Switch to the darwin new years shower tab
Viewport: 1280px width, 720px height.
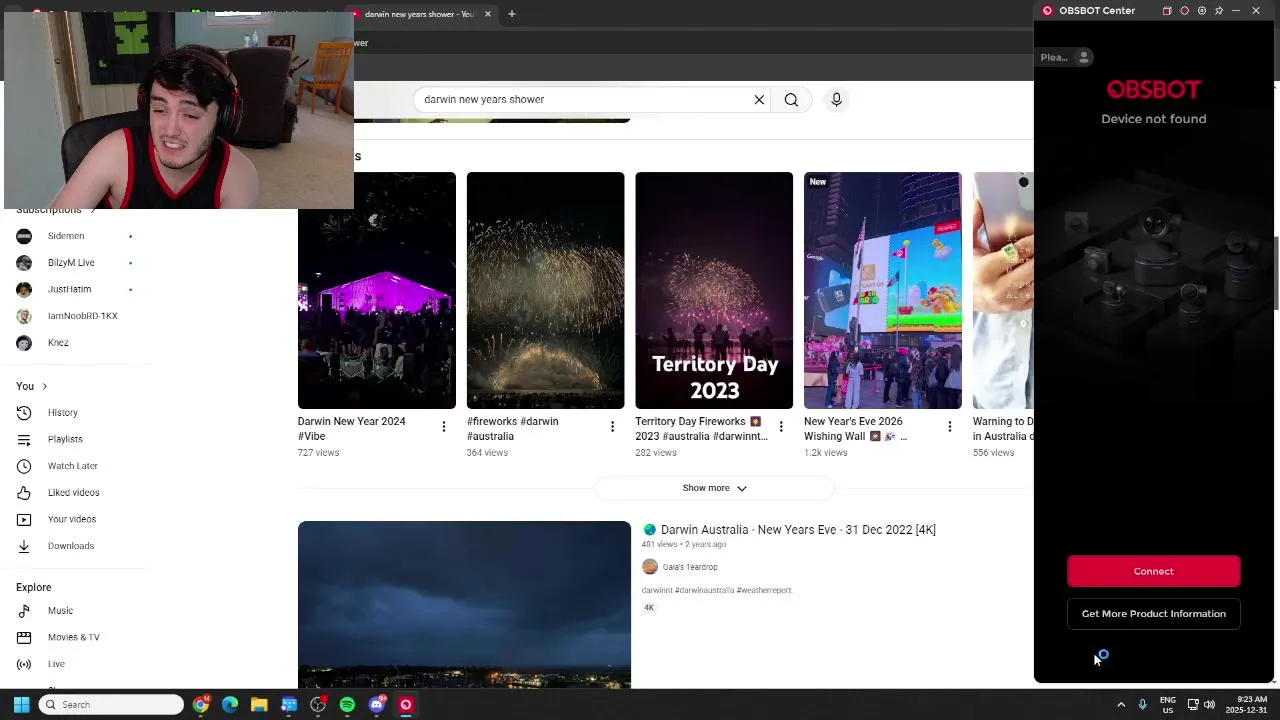(x=418, y=14)
